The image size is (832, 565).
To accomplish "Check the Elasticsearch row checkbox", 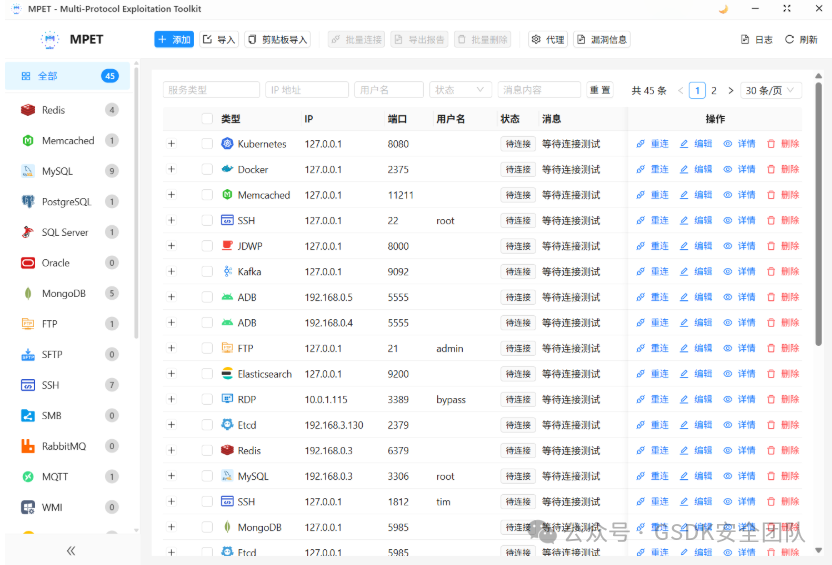I will pos(207,373).
